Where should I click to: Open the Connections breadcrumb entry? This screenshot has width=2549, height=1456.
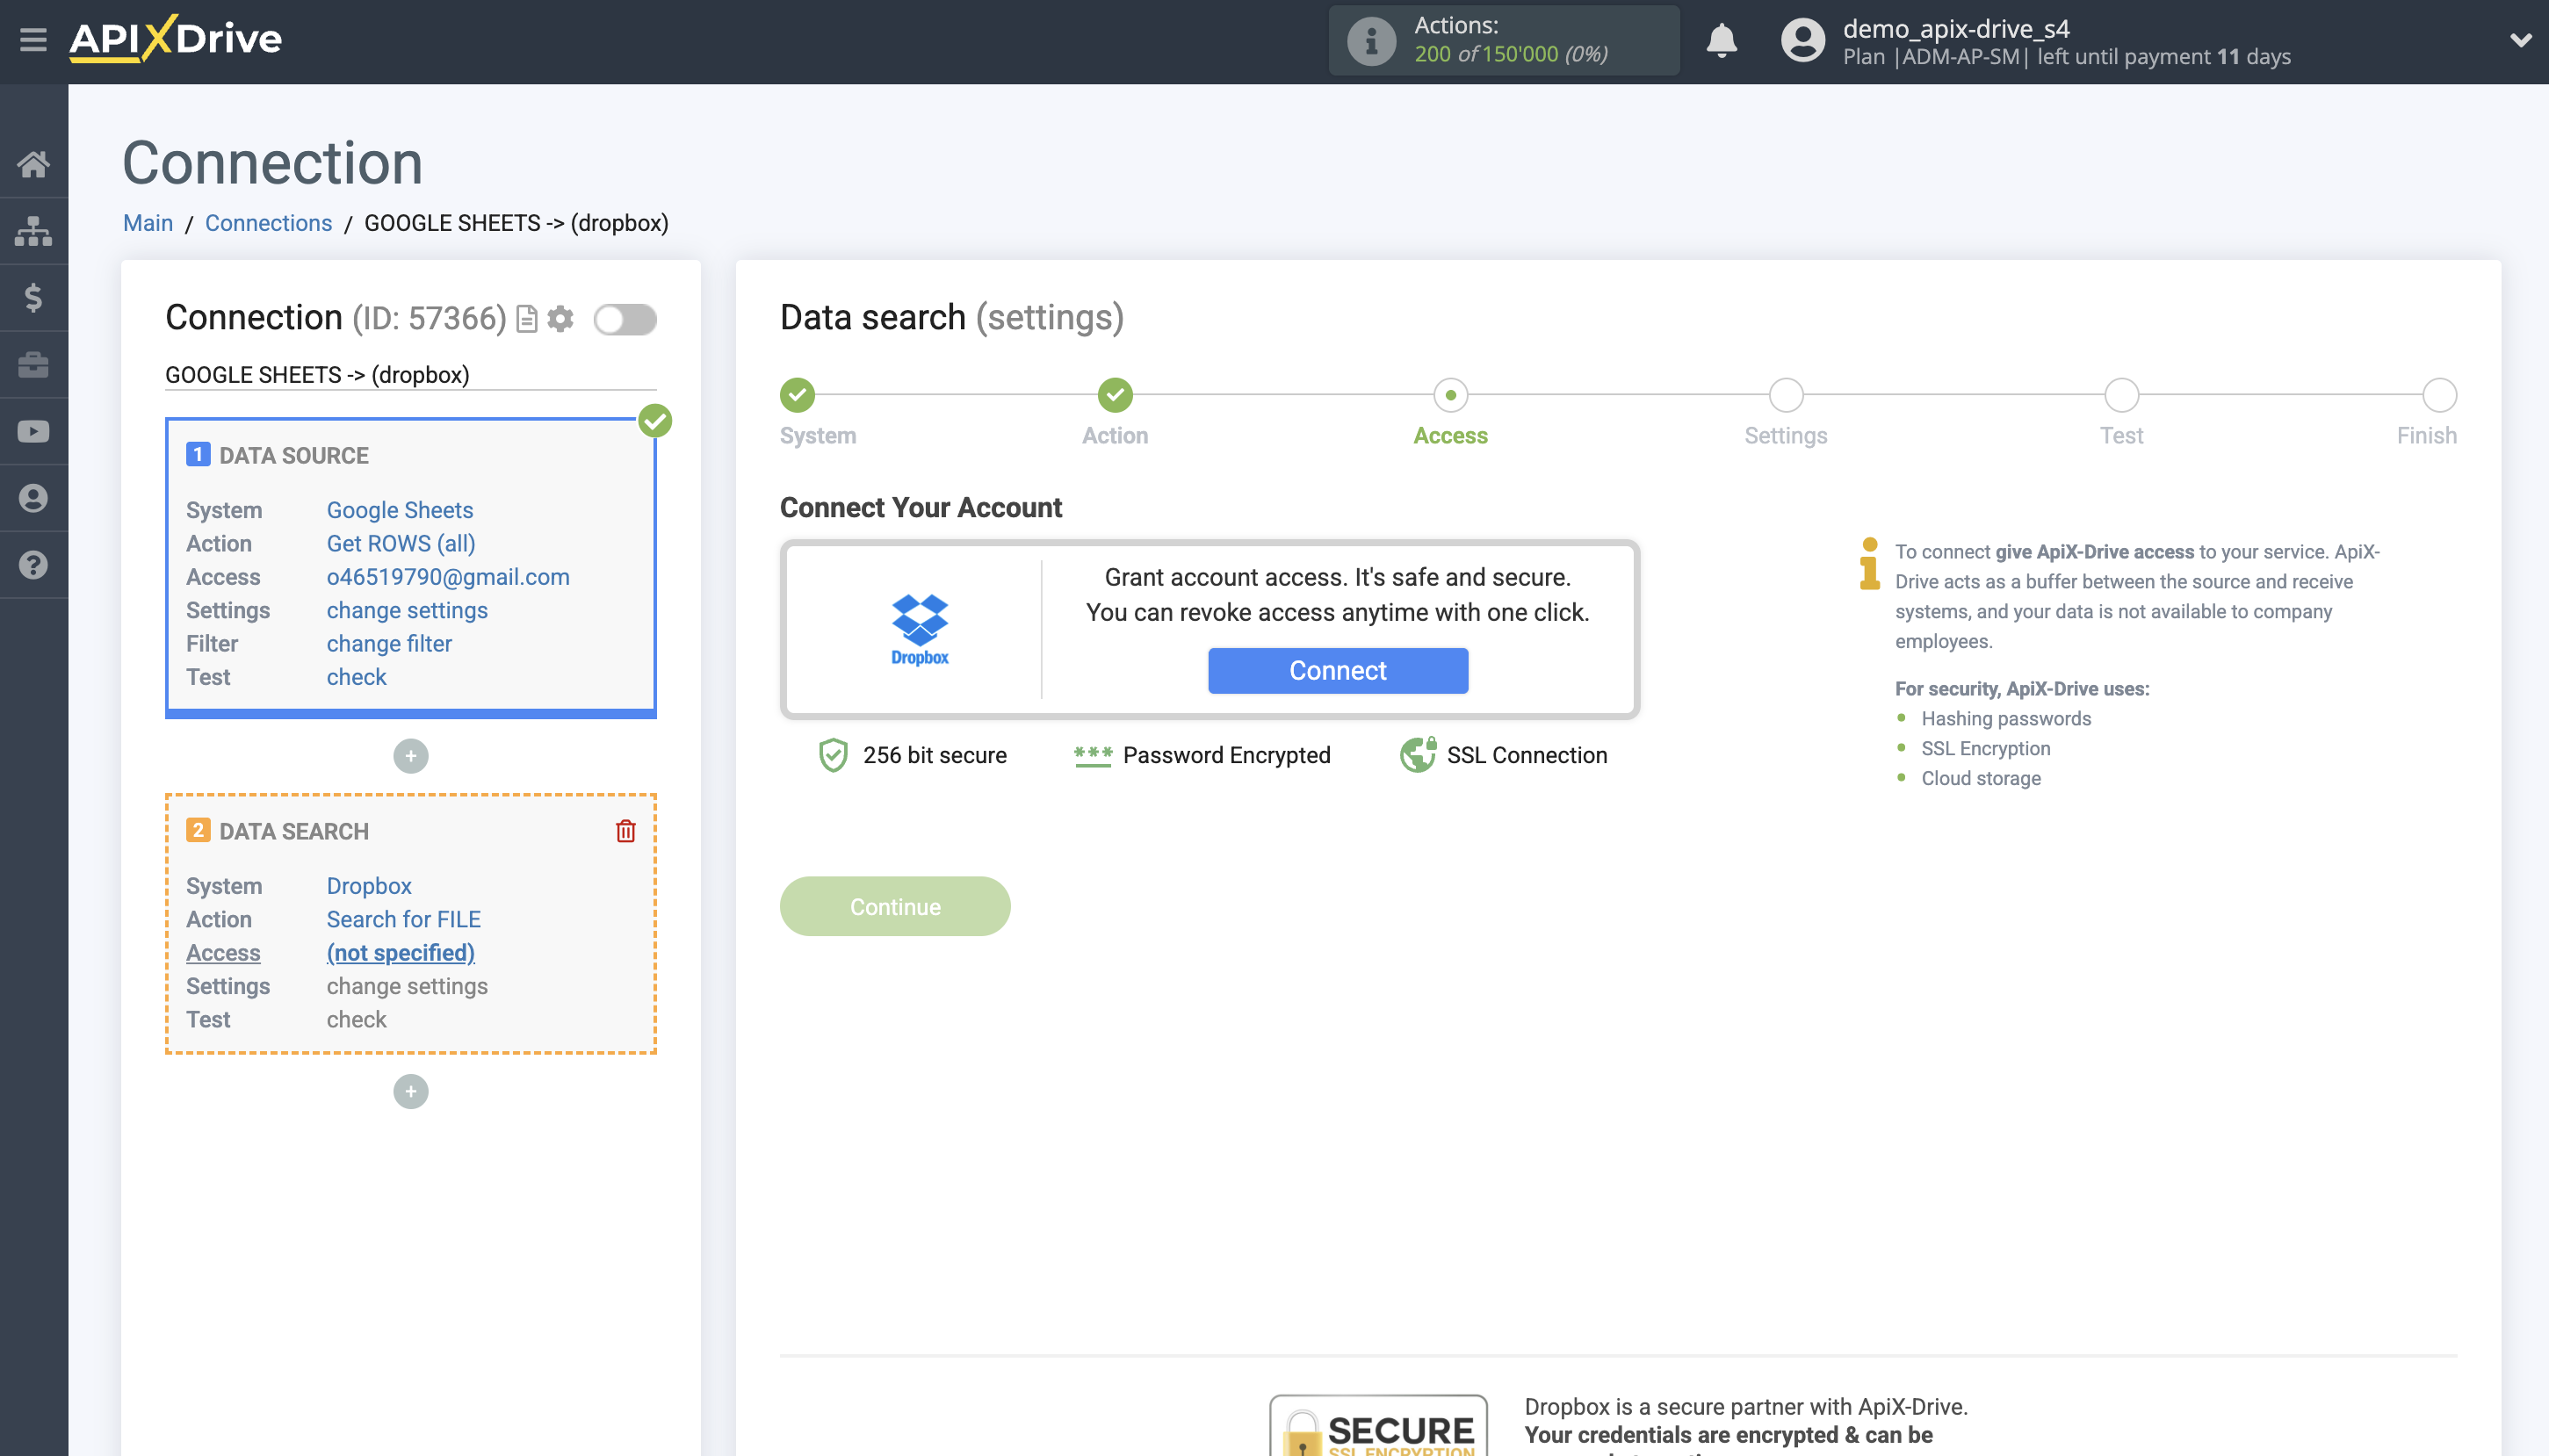click(268, 223)
